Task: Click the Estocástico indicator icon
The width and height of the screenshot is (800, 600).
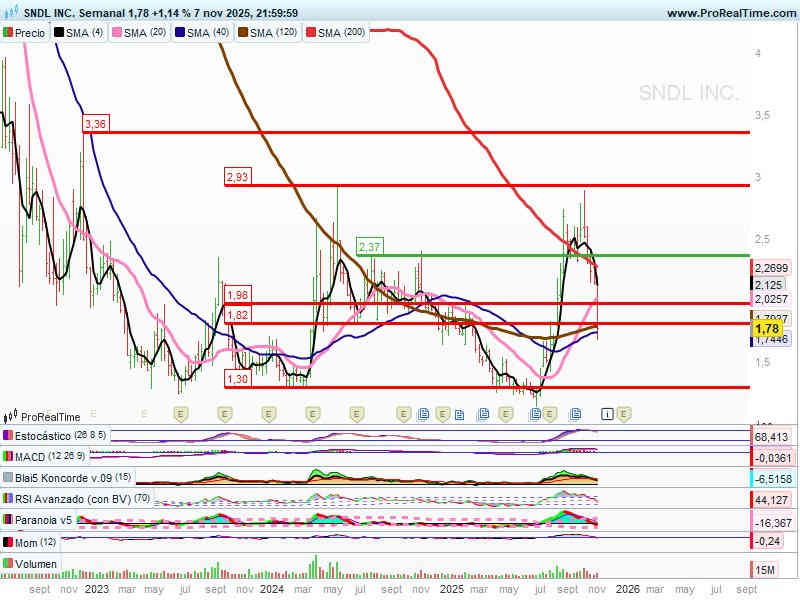Action: [x=9, y=436]
